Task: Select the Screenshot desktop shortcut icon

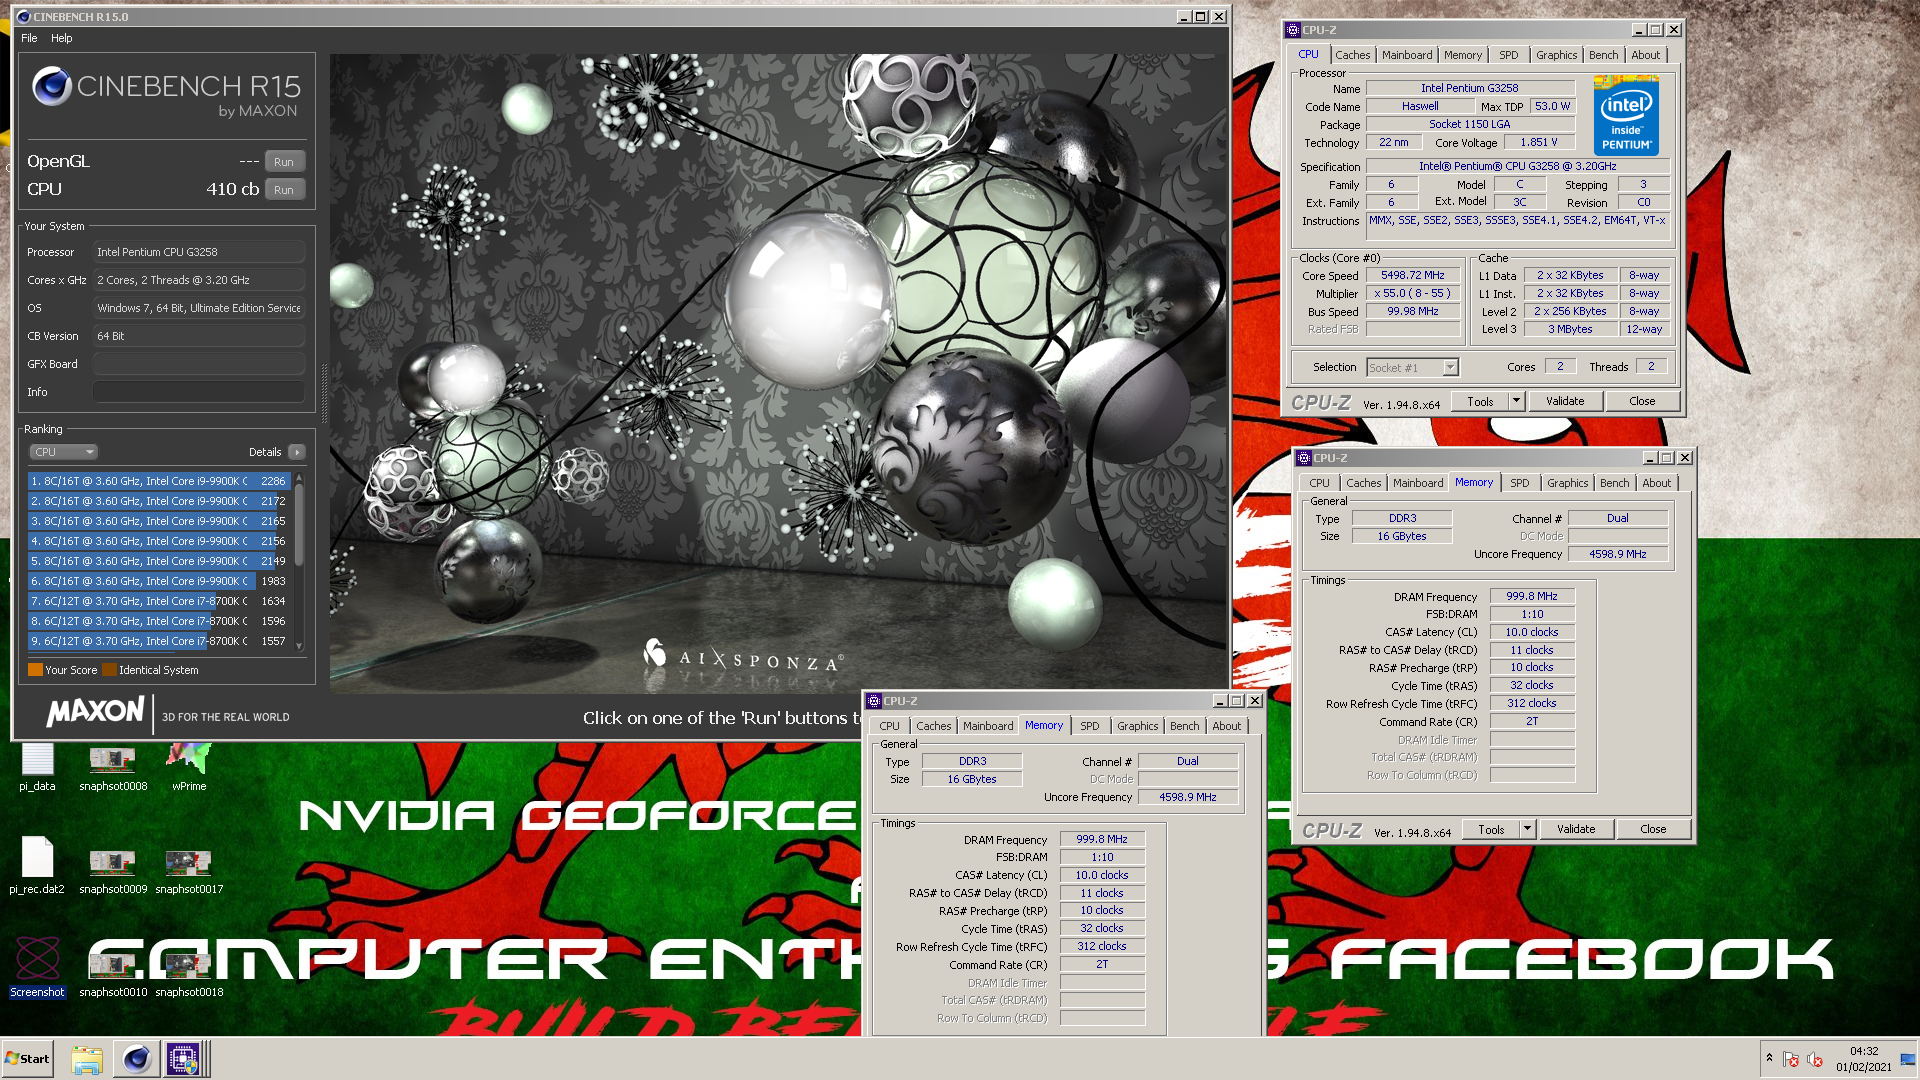Action: (37, 966)
